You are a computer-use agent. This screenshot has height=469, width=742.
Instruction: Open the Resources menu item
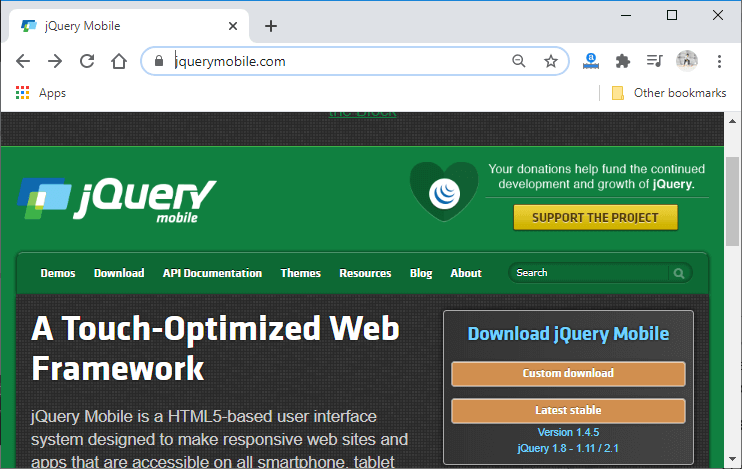tap(365, 273)
